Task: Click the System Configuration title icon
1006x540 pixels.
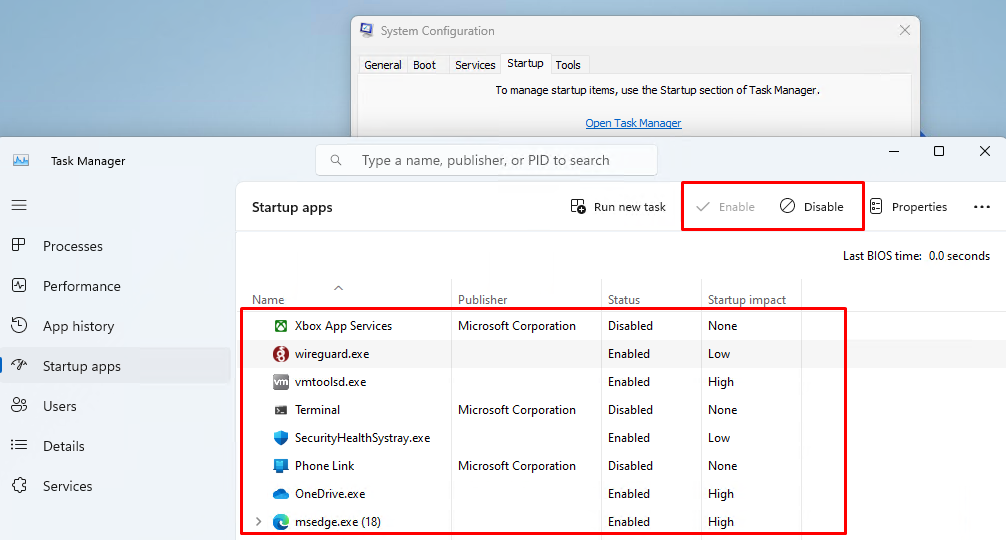Action: 367,30
